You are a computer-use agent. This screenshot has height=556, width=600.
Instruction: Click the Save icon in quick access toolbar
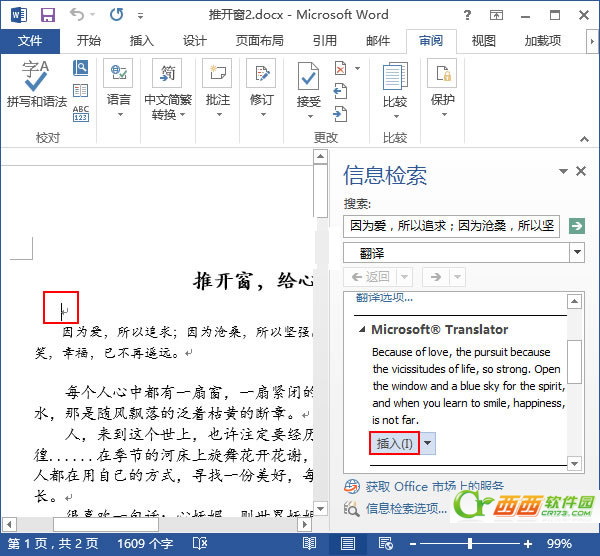coord(48,15)
